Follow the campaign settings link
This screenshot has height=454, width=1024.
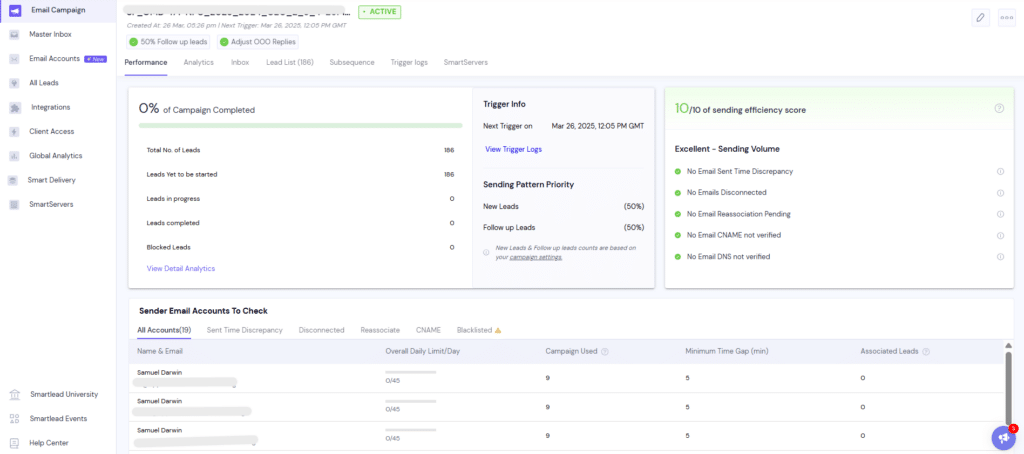536,257
